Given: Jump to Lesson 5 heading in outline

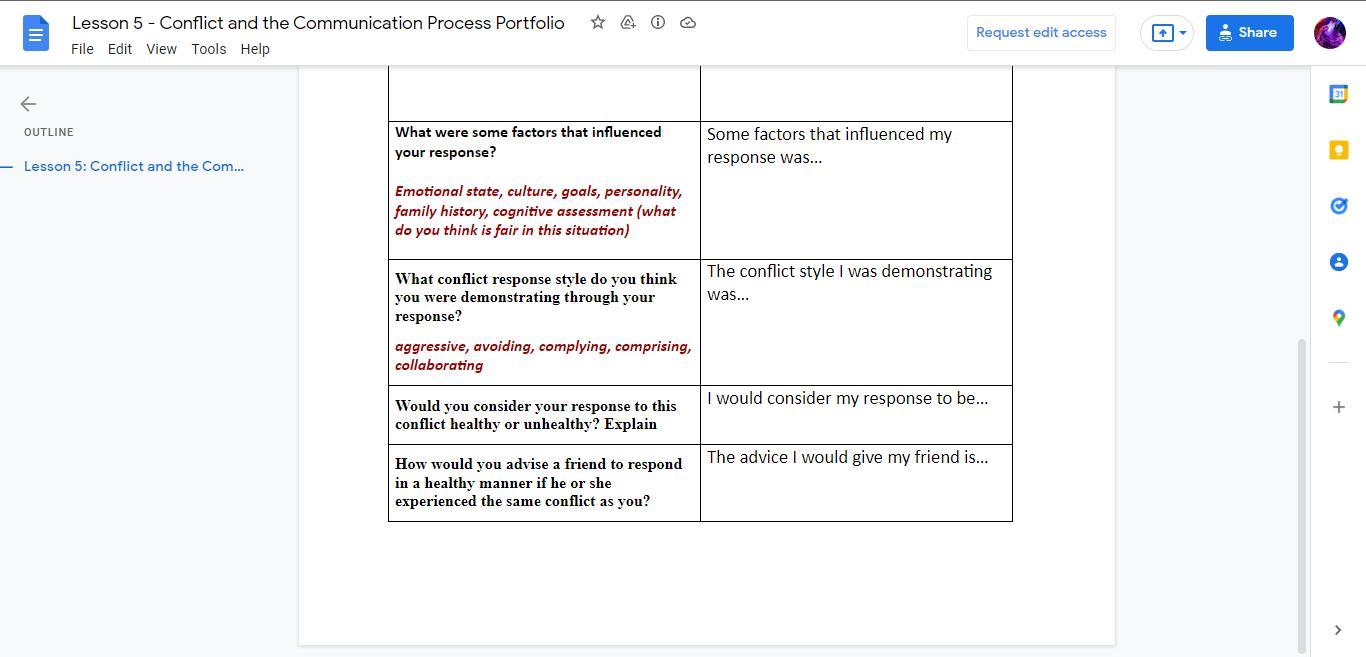Looking at the screenshot, I should click(x=134, y=166).
